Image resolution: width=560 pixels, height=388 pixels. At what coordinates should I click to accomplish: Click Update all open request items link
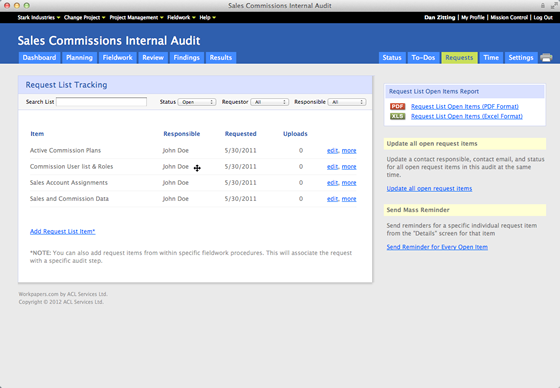(x=429, y=189)
